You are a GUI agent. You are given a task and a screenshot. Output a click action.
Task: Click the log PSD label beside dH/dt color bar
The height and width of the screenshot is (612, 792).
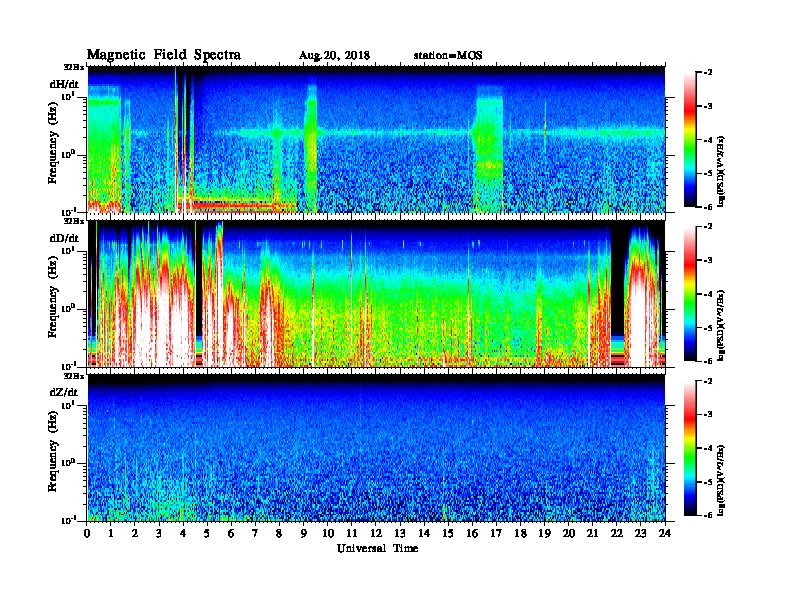[x=721, y=172]
